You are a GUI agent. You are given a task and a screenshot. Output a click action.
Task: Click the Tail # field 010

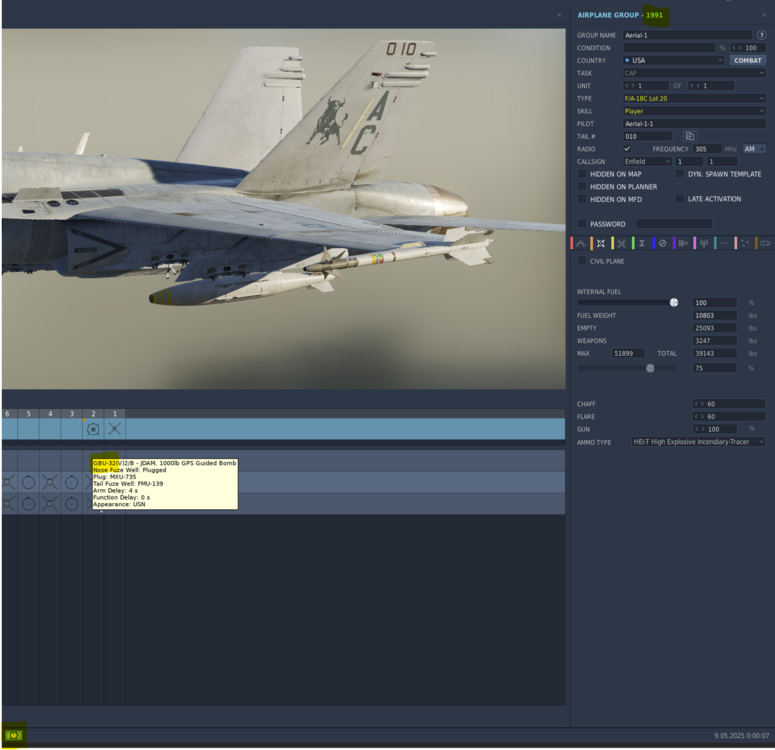coord(647,136)
